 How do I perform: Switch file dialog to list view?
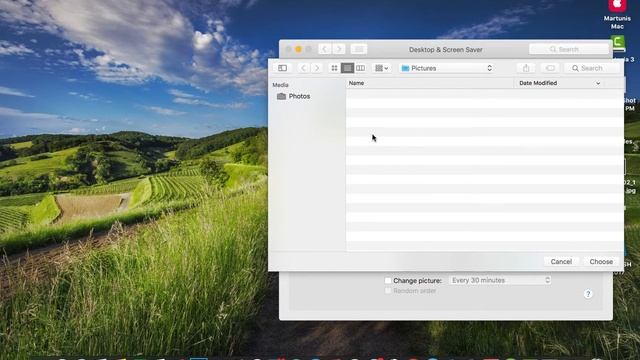pos(347,68)
